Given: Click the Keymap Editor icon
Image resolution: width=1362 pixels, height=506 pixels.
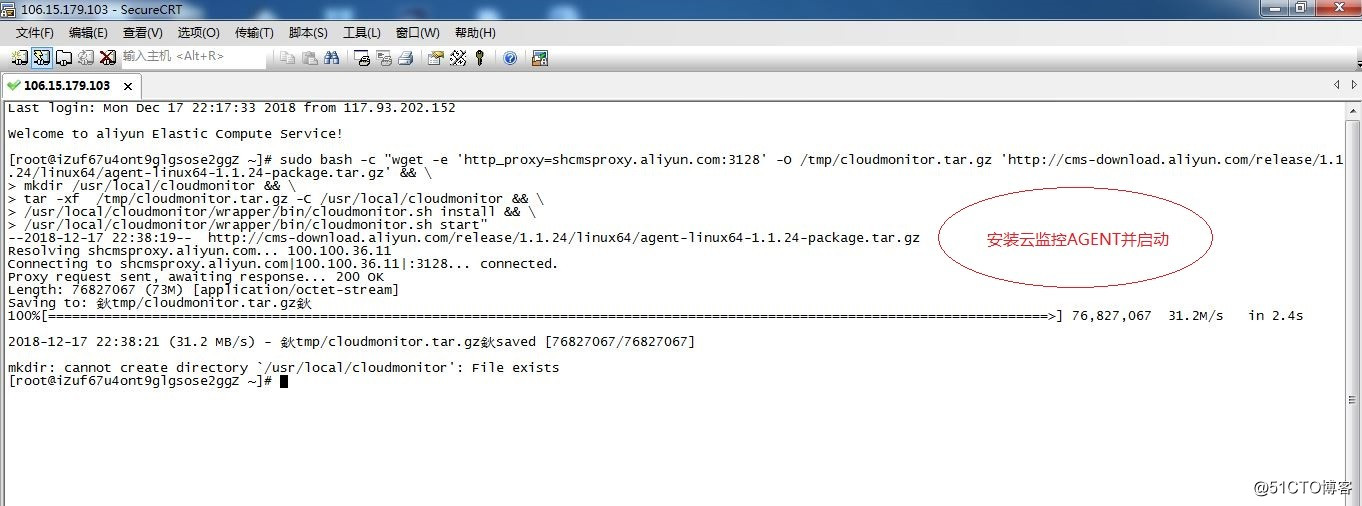Looking at the screenshot, I should click(x=458, y=58).
